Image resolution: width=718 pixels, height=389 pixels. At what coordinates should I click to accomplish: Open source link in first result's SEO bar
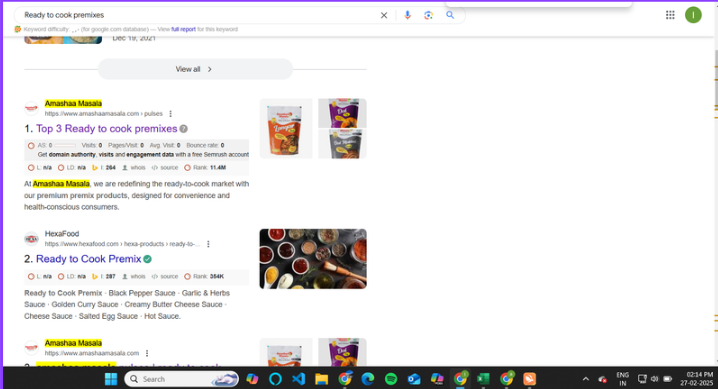point(165,167)
